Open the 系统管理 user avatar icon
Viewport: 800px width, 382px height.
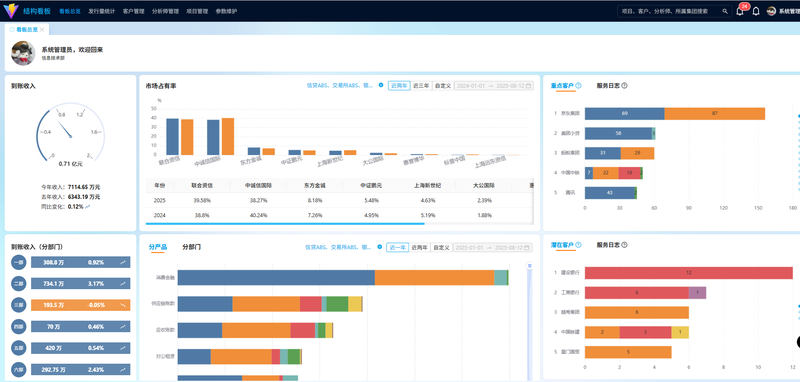(x=771, y=11)
